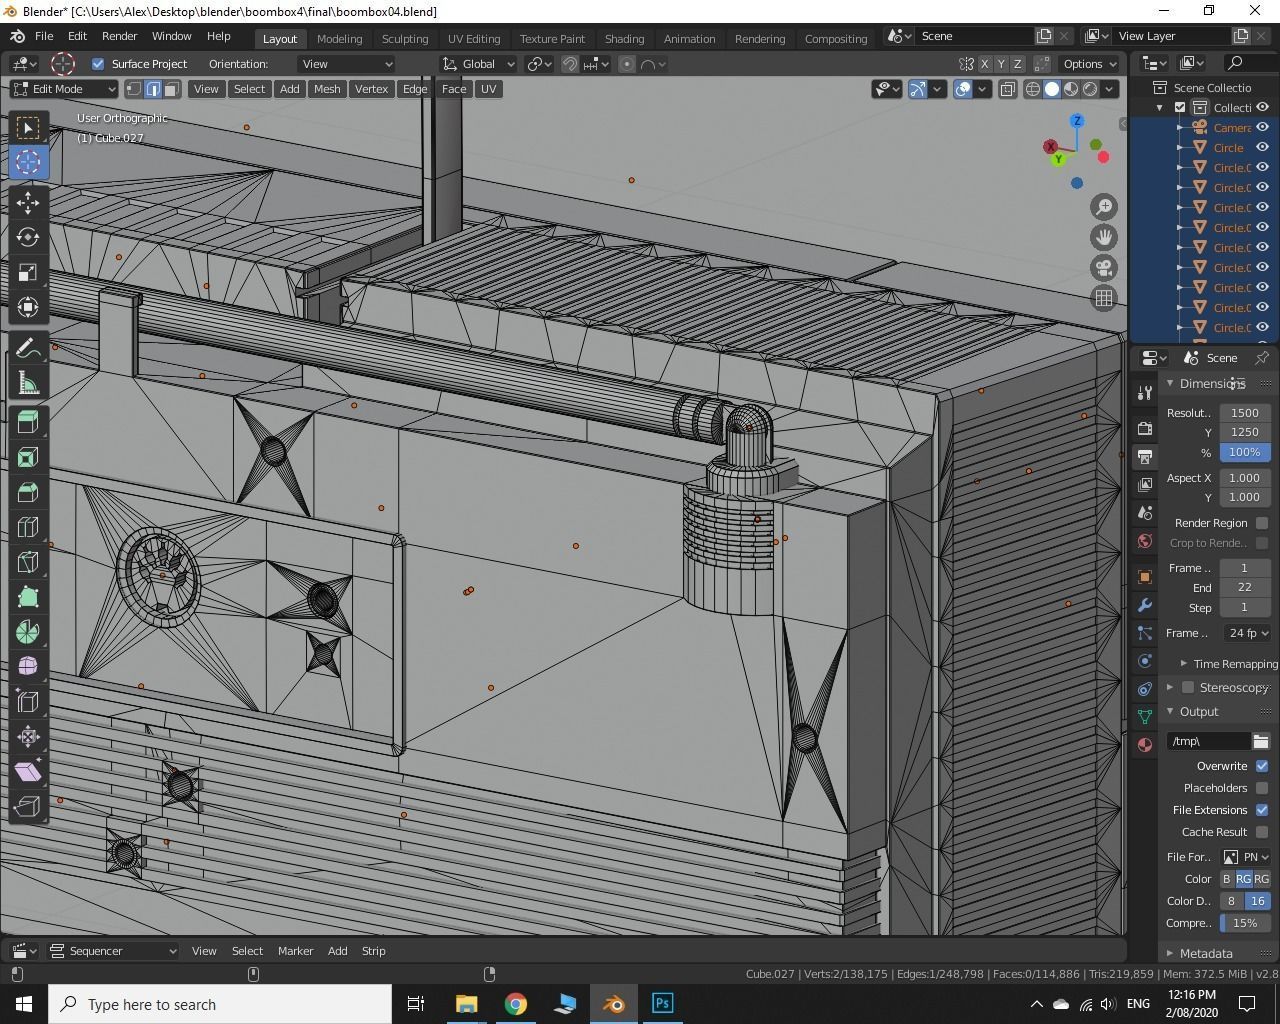Select the Measure tool
The image size is (1280, 1024).
[x=28, y=384]
